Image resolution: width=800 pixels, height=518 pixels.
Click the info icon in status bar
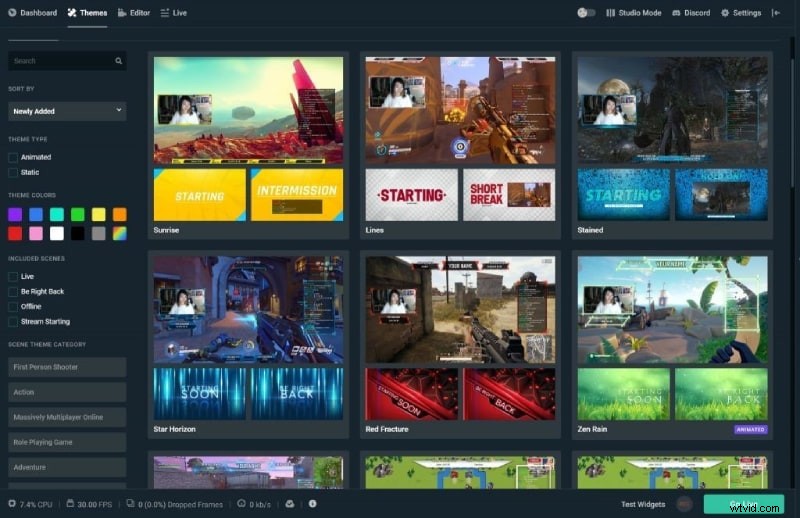tap(313, 504)
